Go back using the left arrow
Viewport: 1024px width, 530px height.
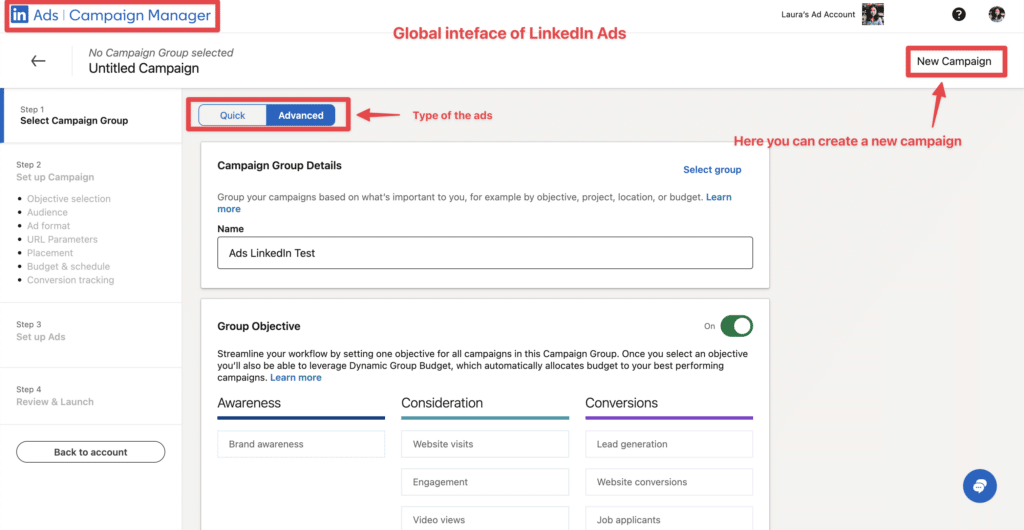[x=38, y=61]
